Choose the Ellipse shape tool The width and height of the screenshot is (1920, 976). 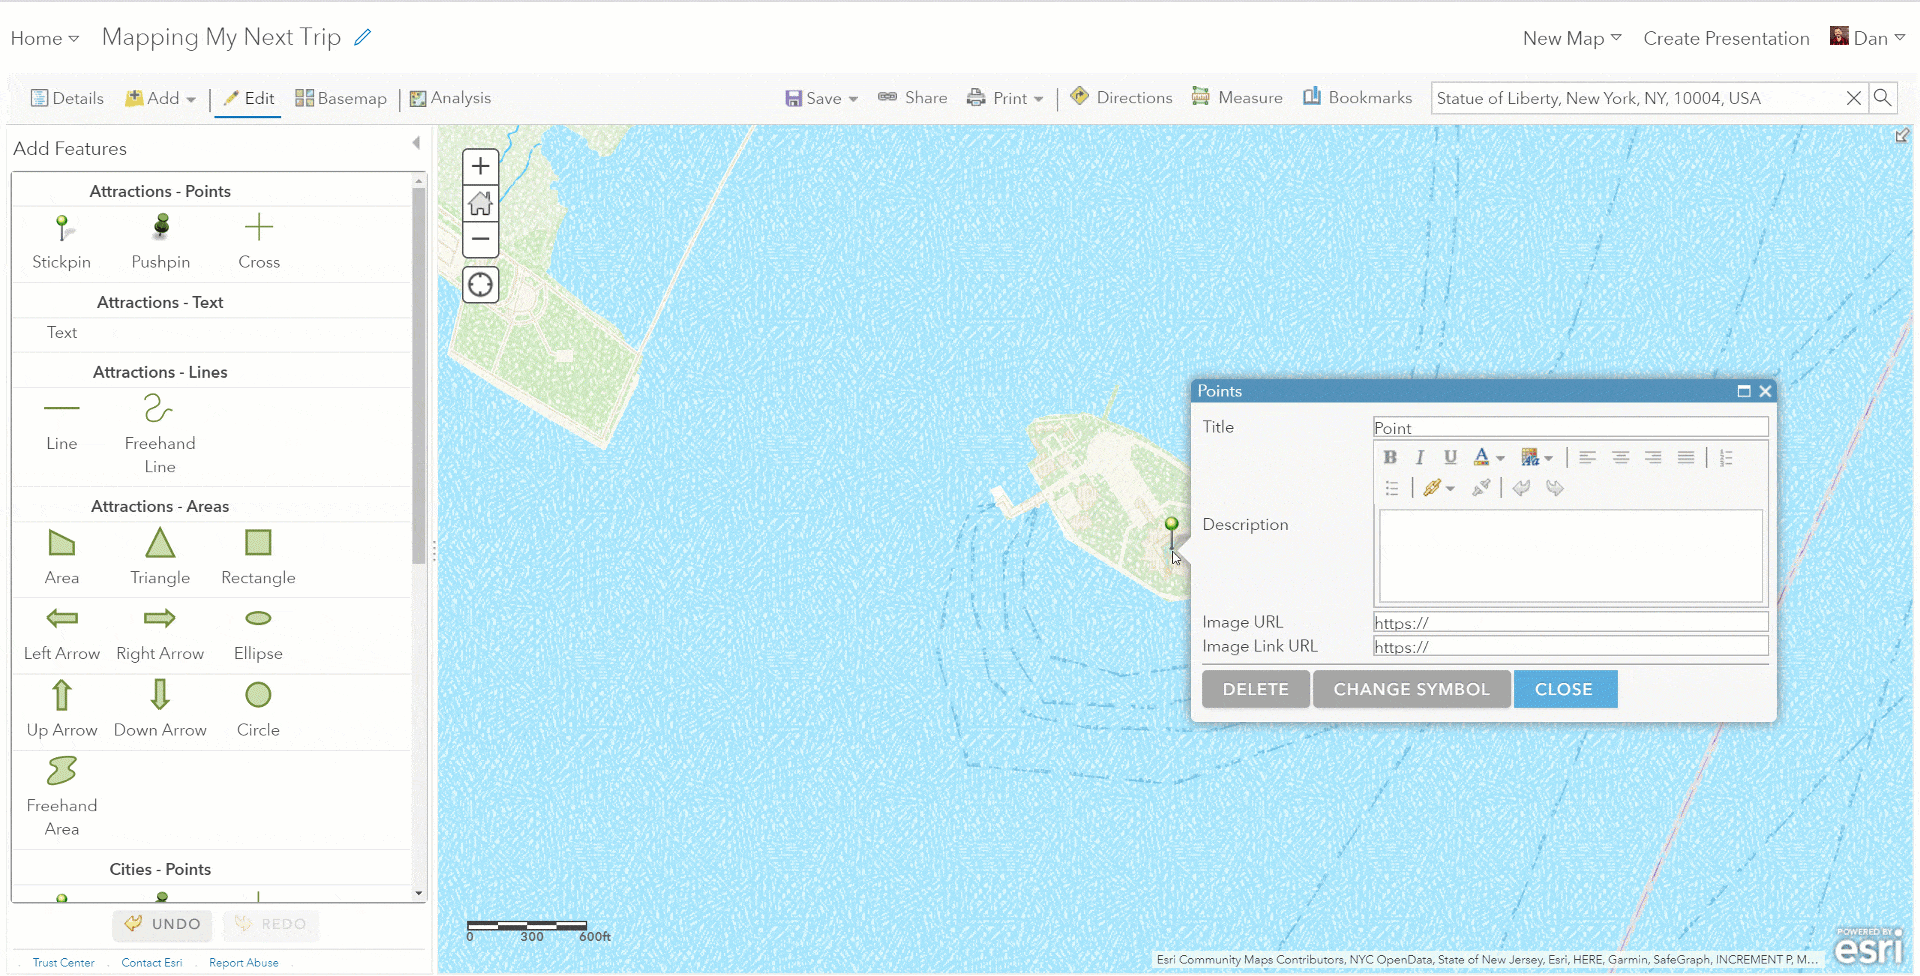pyautogui.click(x=258, y=634)
